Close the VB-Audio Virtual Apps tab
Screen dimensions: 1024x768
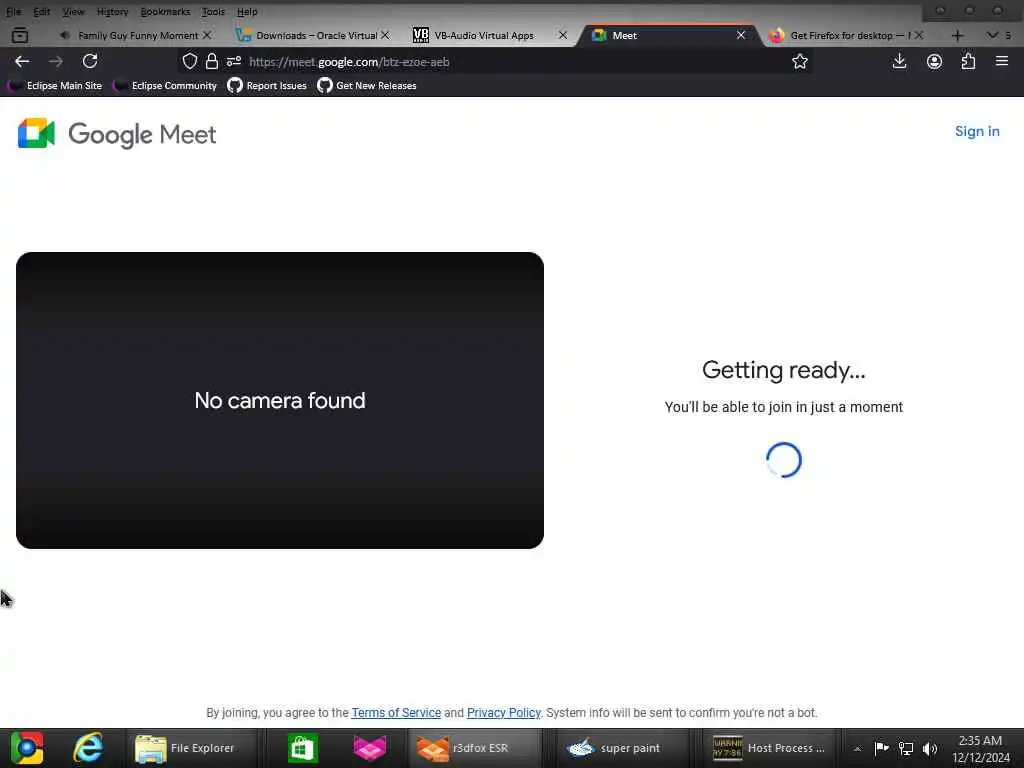click(563, 35)
